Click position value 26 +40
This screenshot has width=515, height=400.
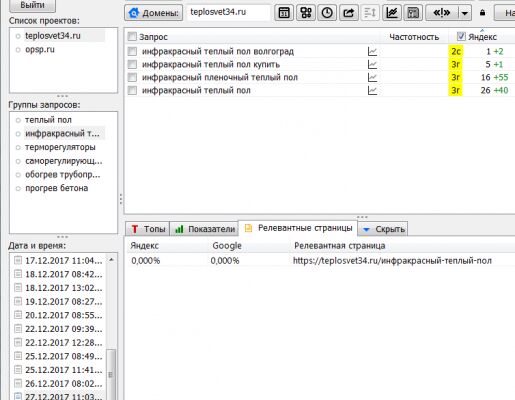pos(494,90)
